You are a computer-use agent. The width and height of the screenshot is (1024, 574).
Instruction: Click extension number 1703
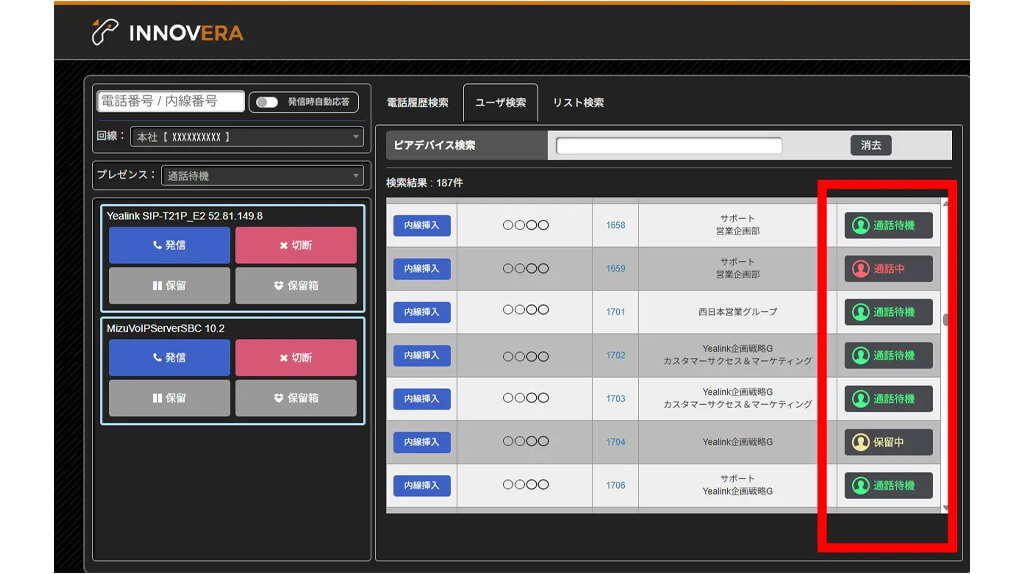point(615,398)
